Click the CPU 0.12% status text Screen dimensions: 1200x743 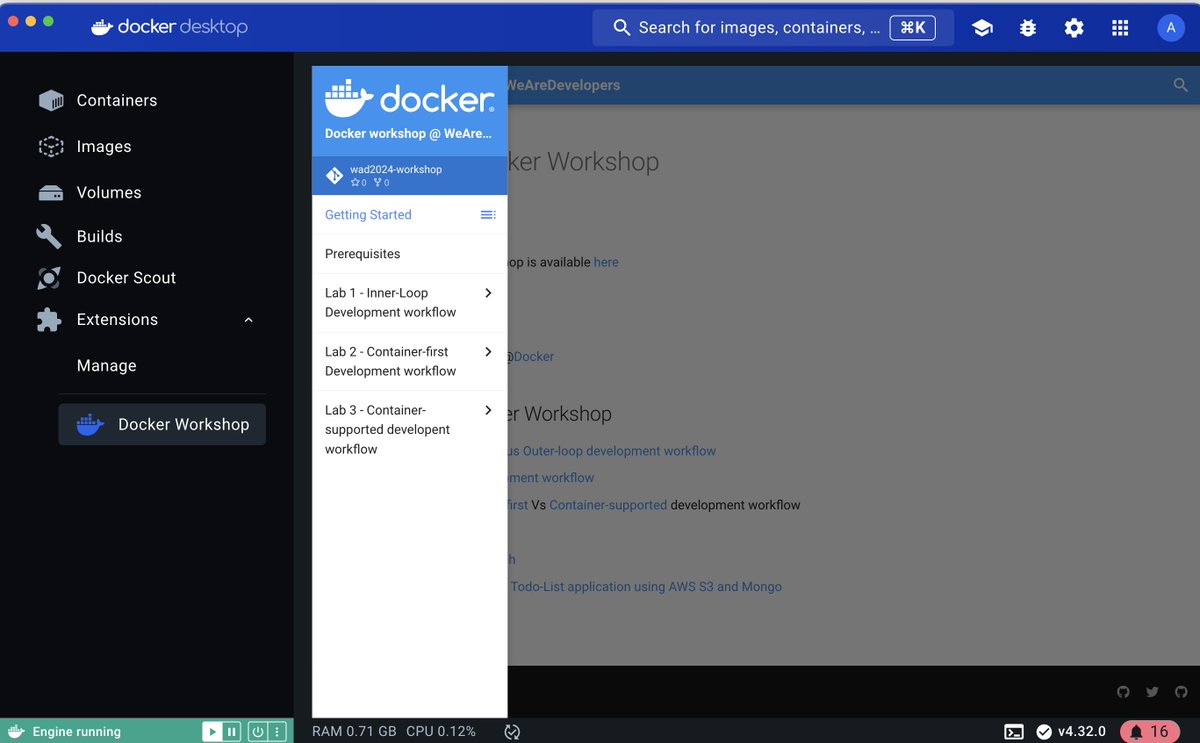(441, 731)
